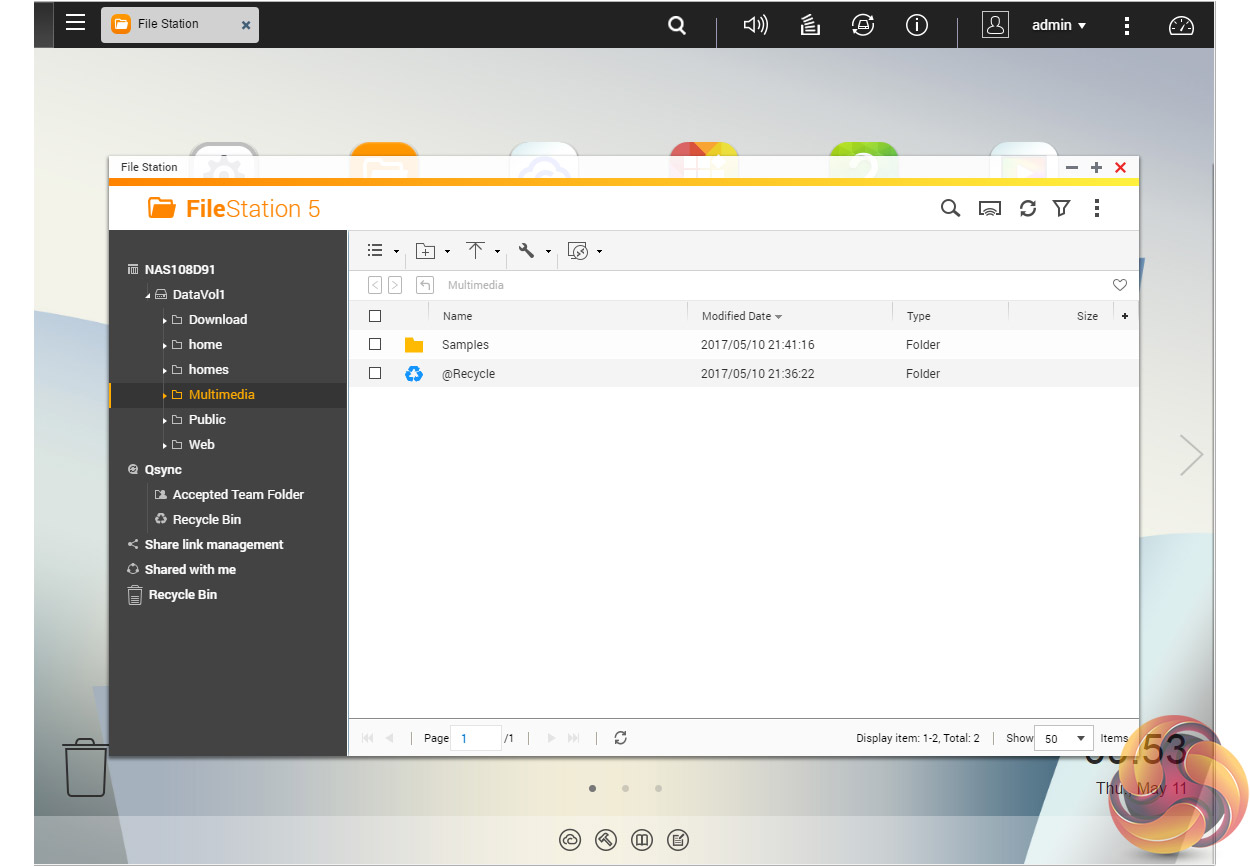Collapse the DataVol1 tree node
Image resolution: width=1250 pixels, height=867 pixels.
pyautogui.click(x=148, y=296)
